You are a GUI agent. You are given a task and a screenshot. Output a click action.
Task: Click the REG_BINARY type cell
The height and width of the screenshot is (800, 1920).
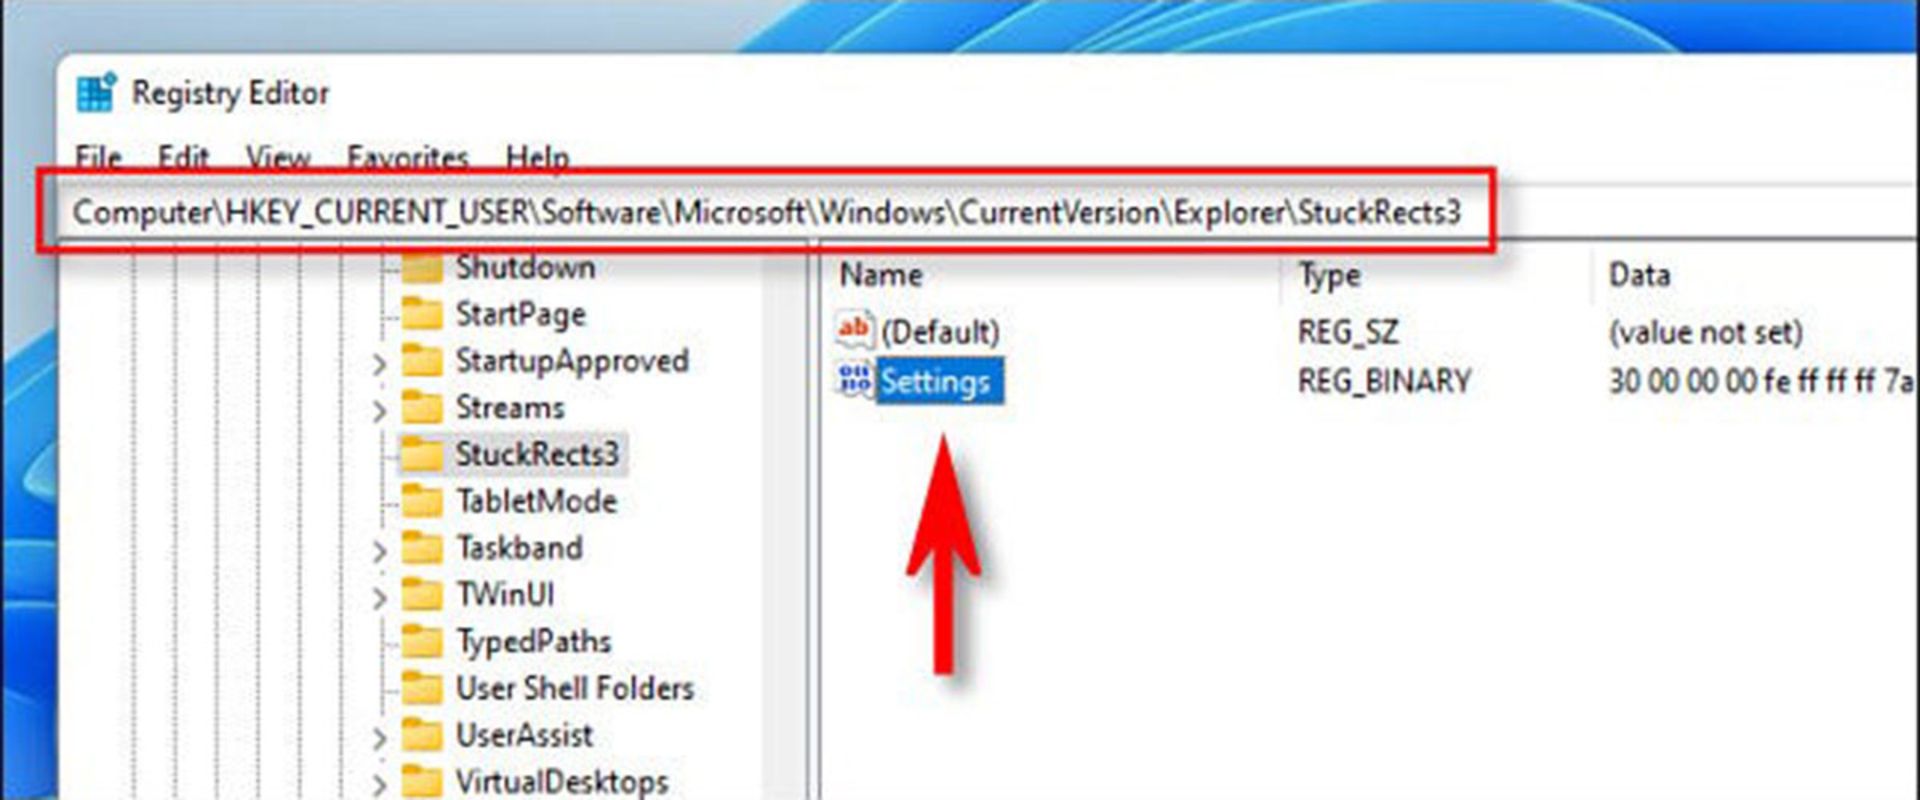(x=1384, y=381)
